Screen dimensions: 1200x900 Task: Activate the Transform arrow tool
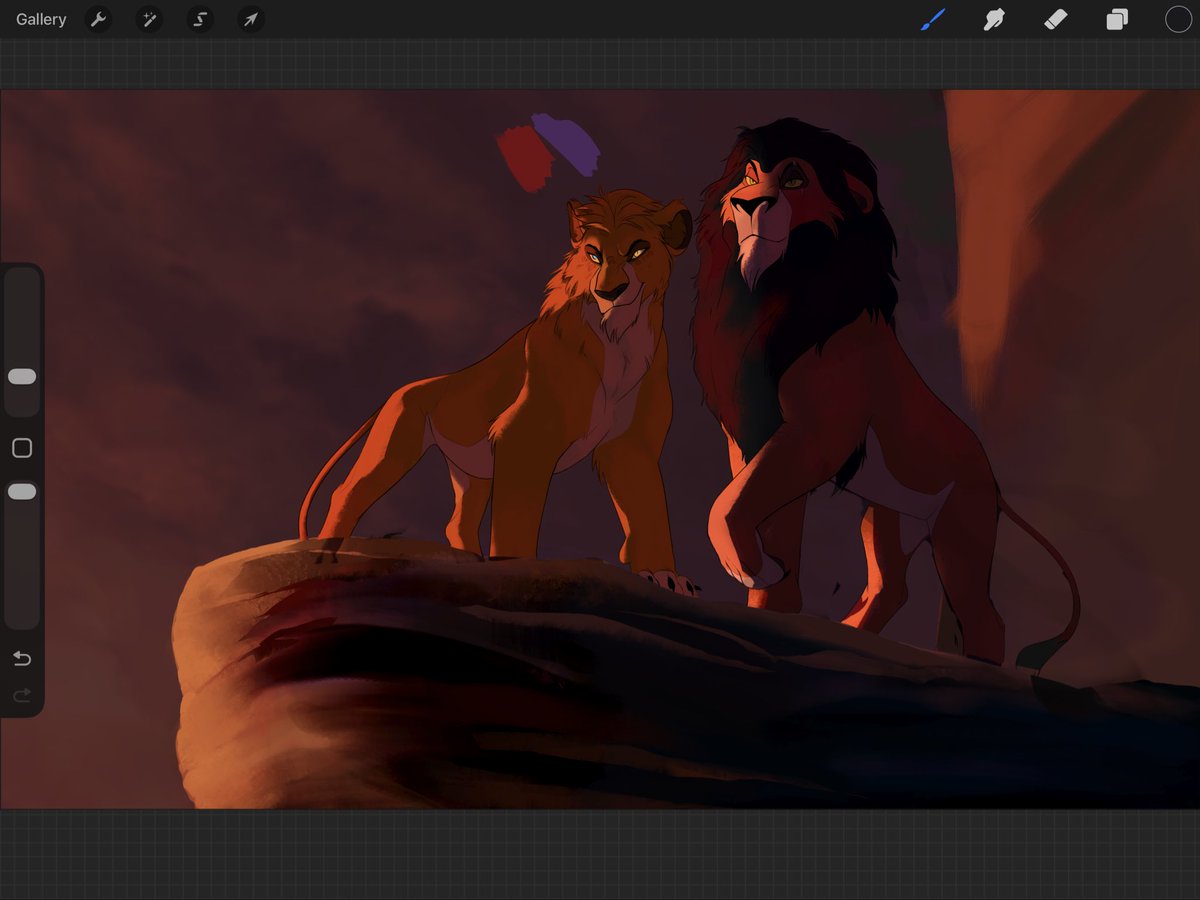click(251, 19)
